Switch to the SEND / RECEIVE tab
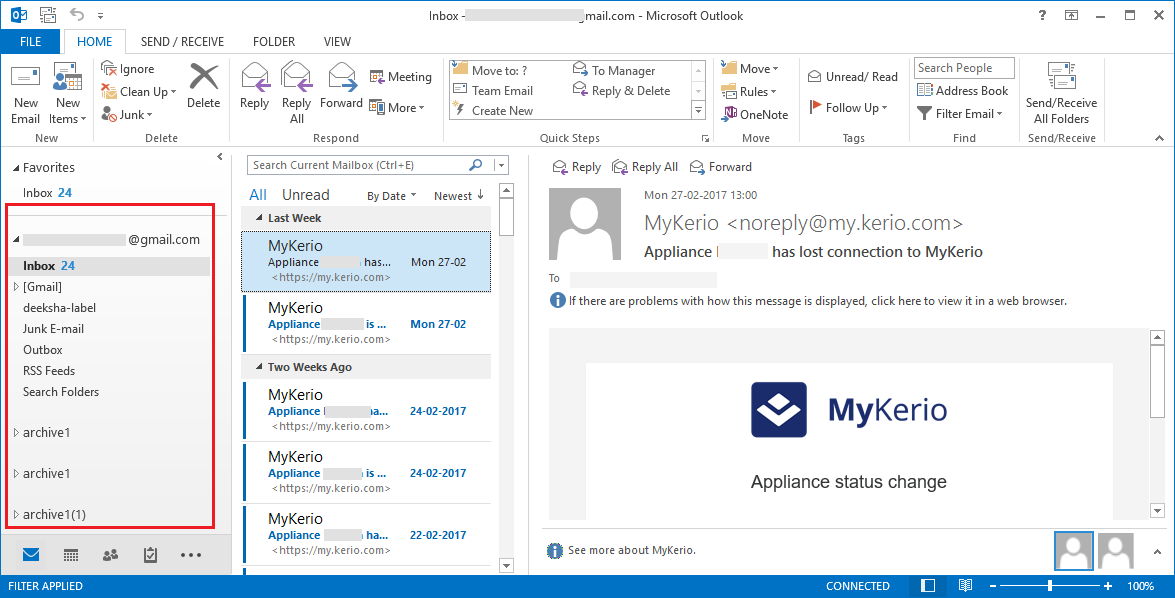 point(182,42)
